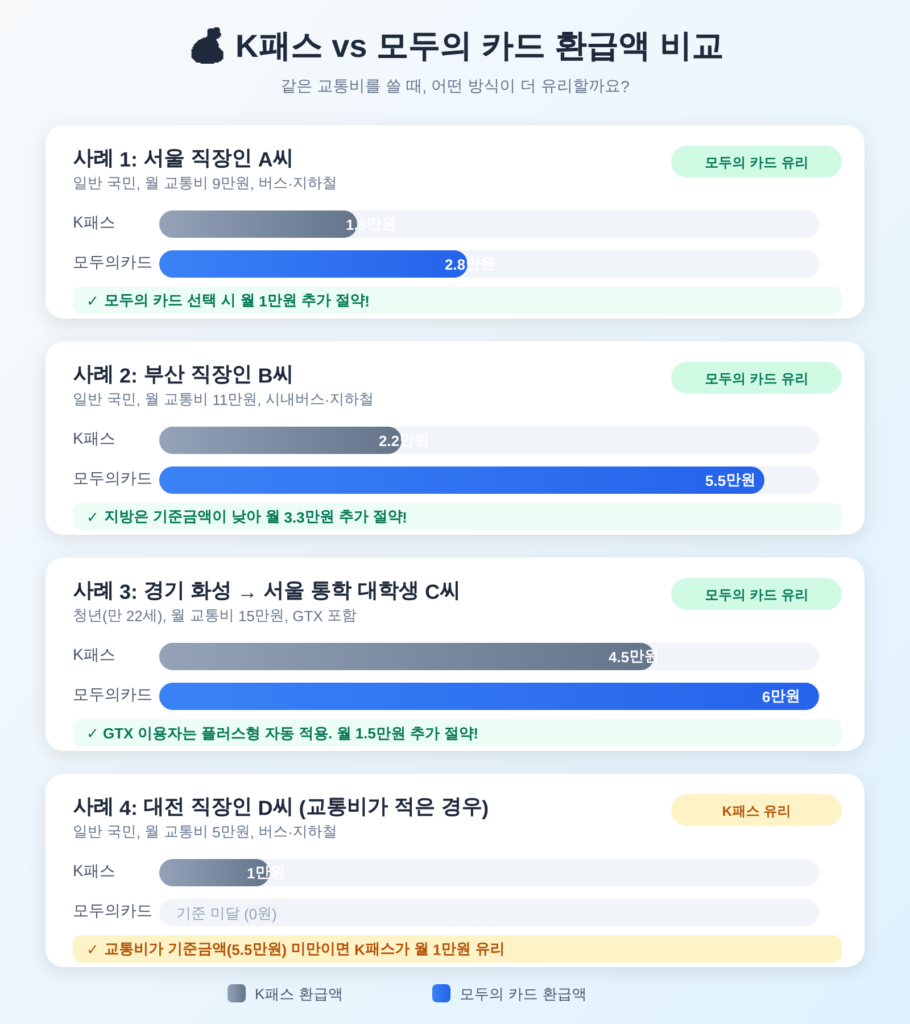Click the 4.5만원 gray K패스 bar
The width and height of the screenshot is (910, 1024).
405,656
